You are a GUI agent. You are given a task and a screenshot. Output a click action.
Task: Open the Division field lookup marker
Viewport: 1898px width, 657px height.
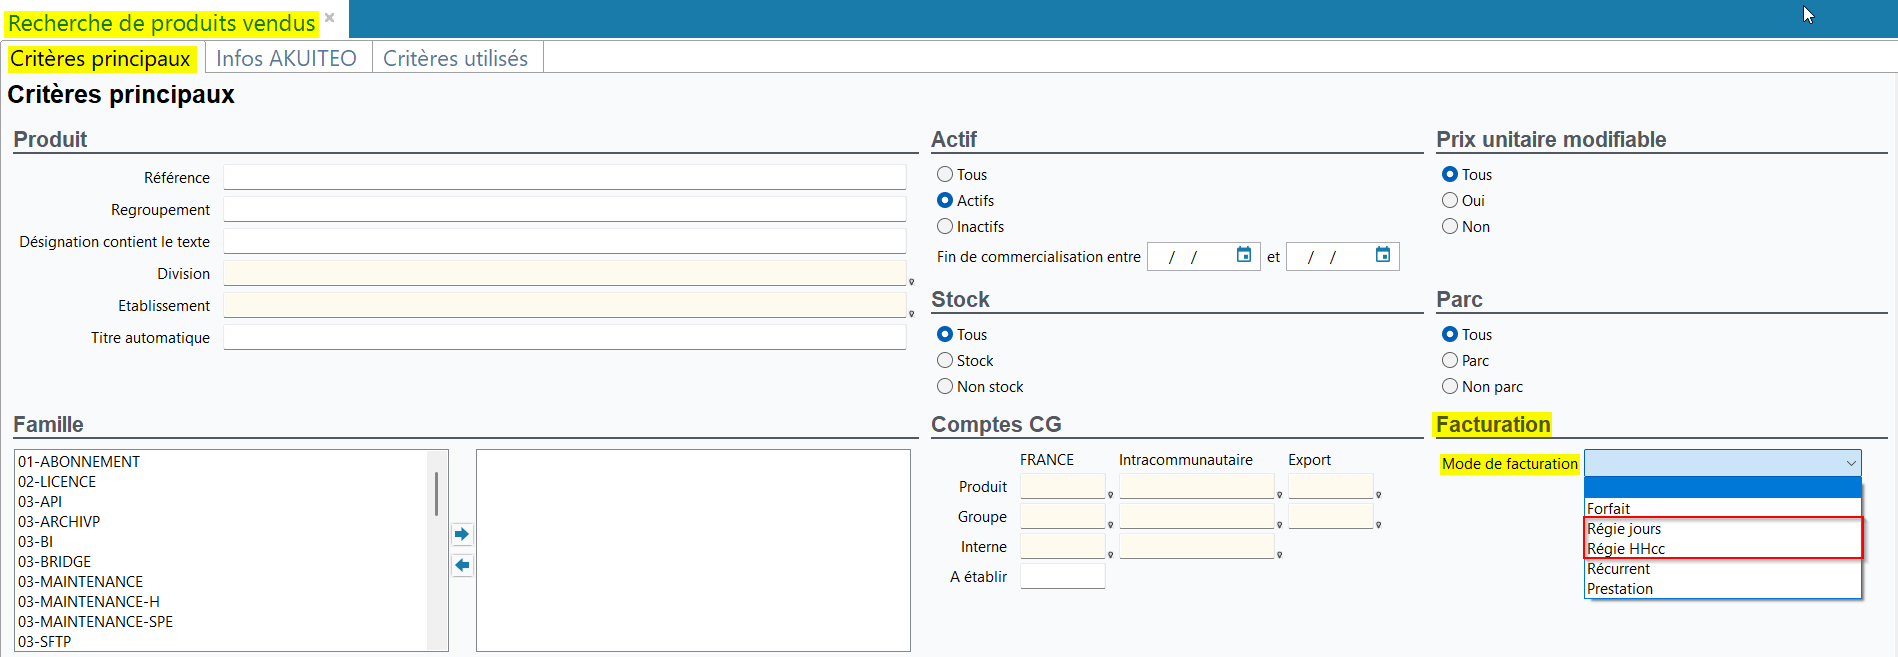(911, 281)
